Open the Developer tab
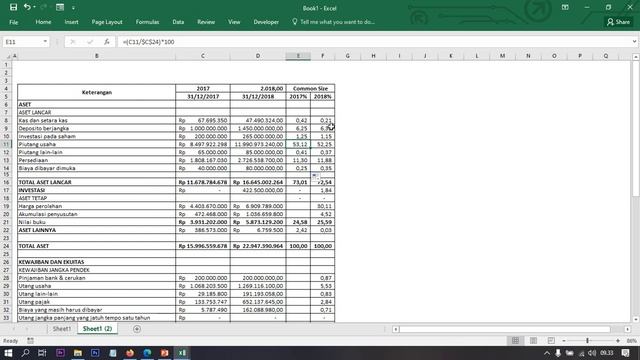This screenshot has height=360, width=640. pyautogui.click(x=266, y=22)
